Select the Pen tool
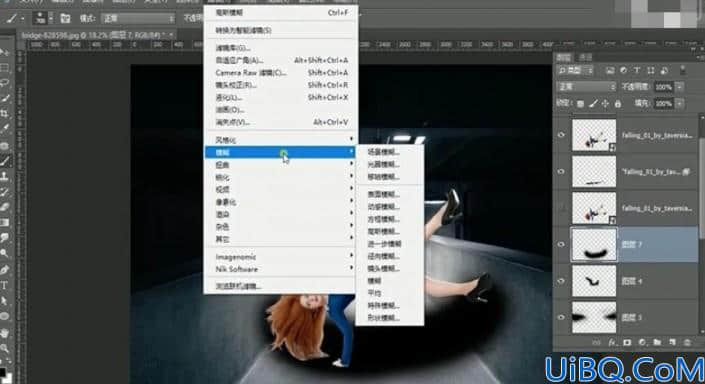This screenshot has height=384, width=705. [x=4, y=270]
